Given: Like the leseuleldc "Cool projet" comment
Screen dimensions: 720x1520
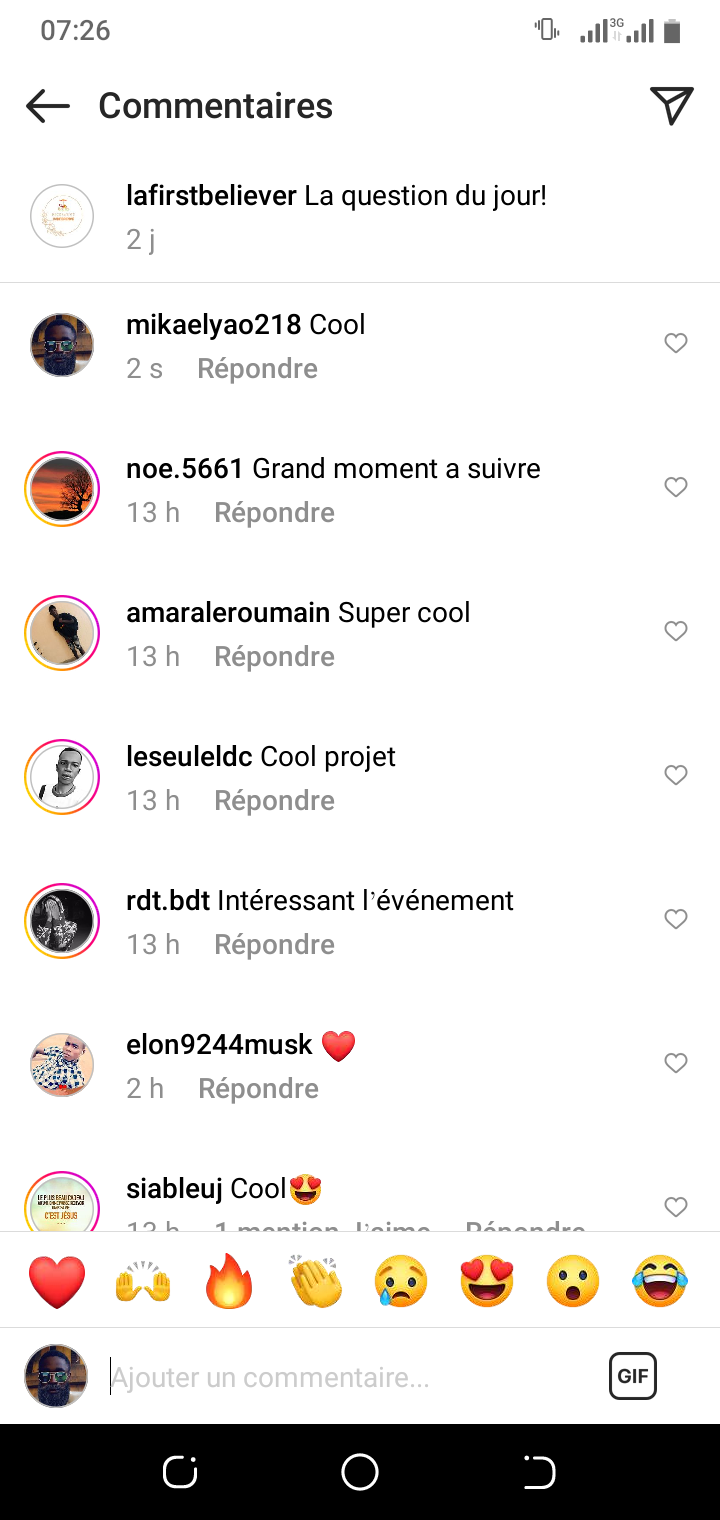Looking at the screenshot, I should pyautogui.click(x=676, y=775).
